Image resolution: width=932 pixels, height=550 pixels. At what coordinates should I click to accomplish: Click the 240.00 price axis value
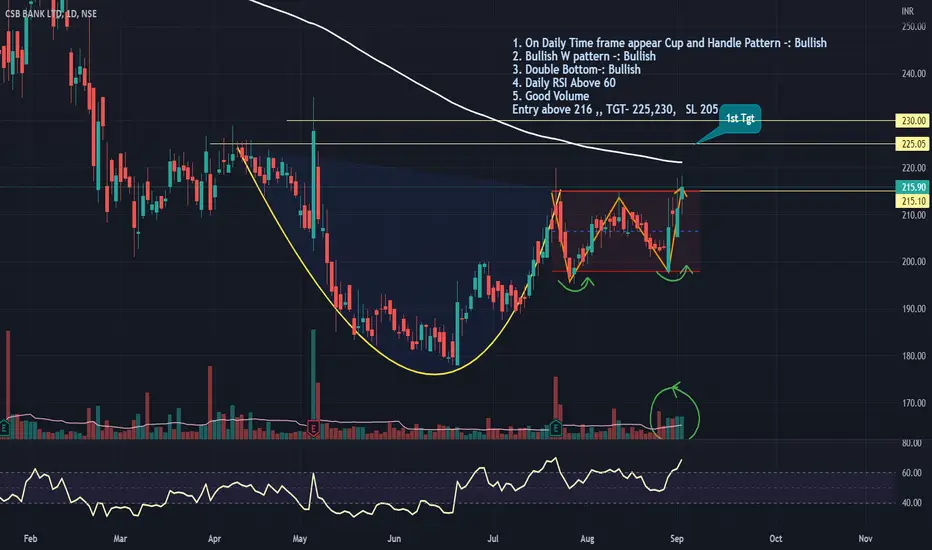(914, 74)
